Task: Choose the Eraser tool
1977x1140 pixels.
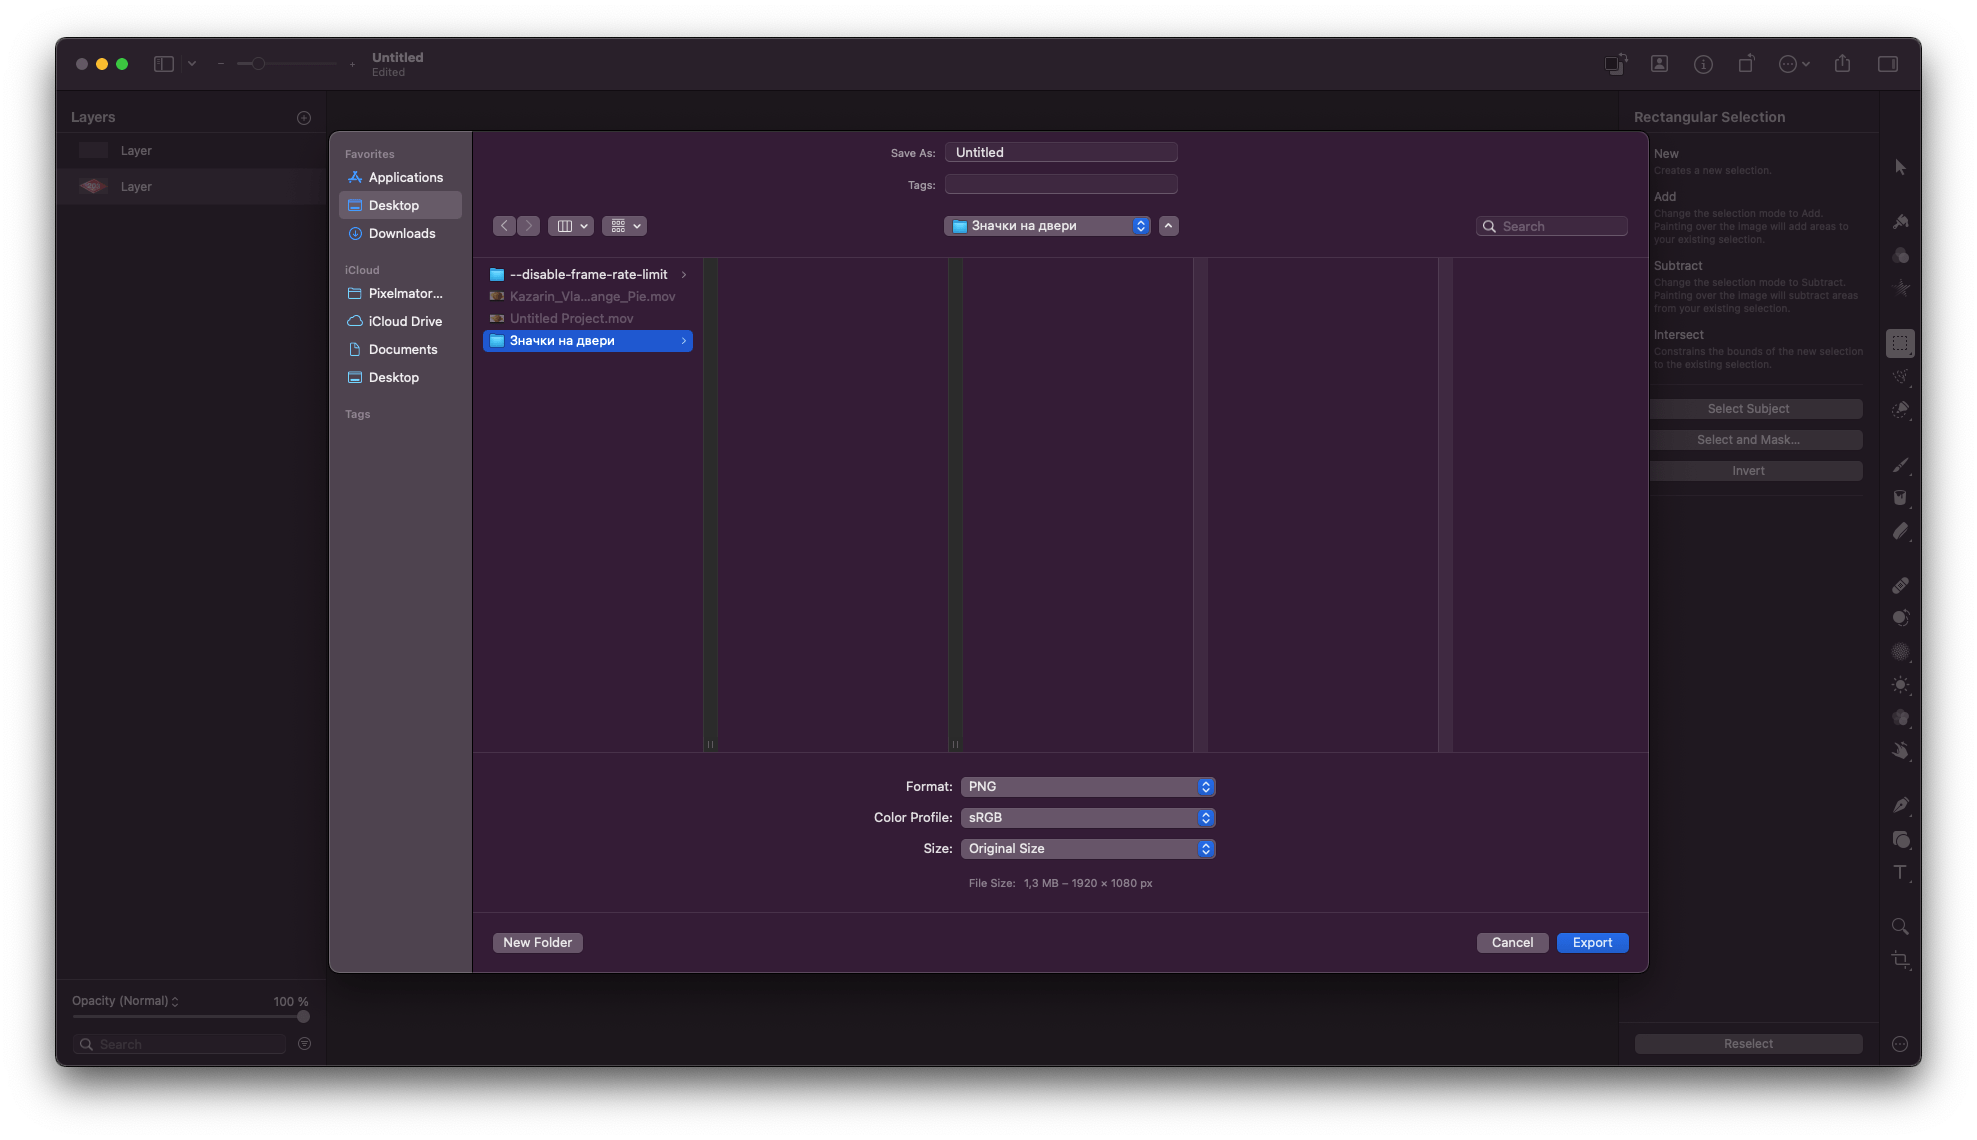Action: (x=1901, y=531)
